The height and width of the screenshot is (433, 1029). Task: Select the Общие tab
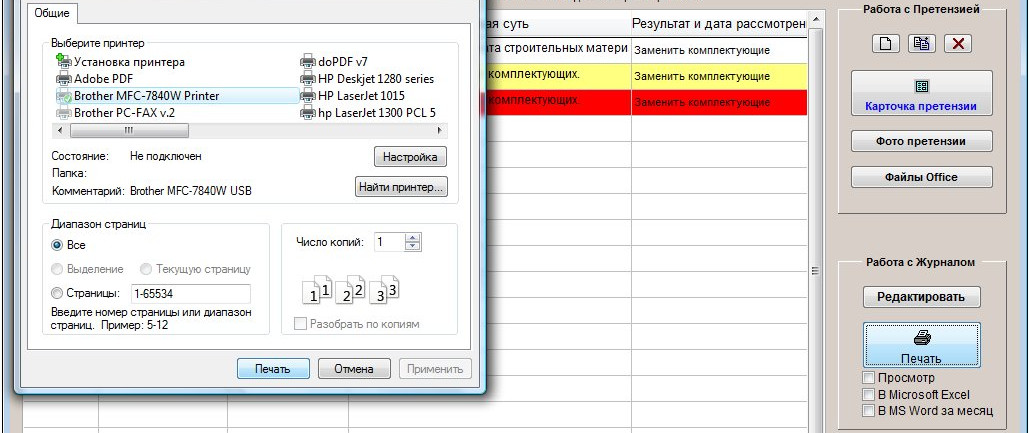(52, 13)
